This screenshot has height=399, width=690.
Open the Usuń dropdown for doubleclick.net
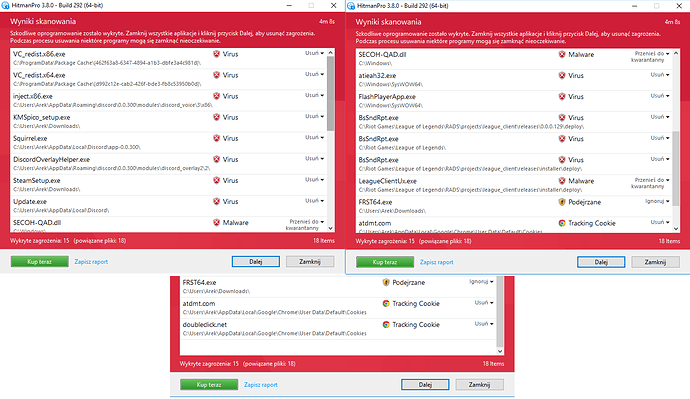tap(484, 324)
